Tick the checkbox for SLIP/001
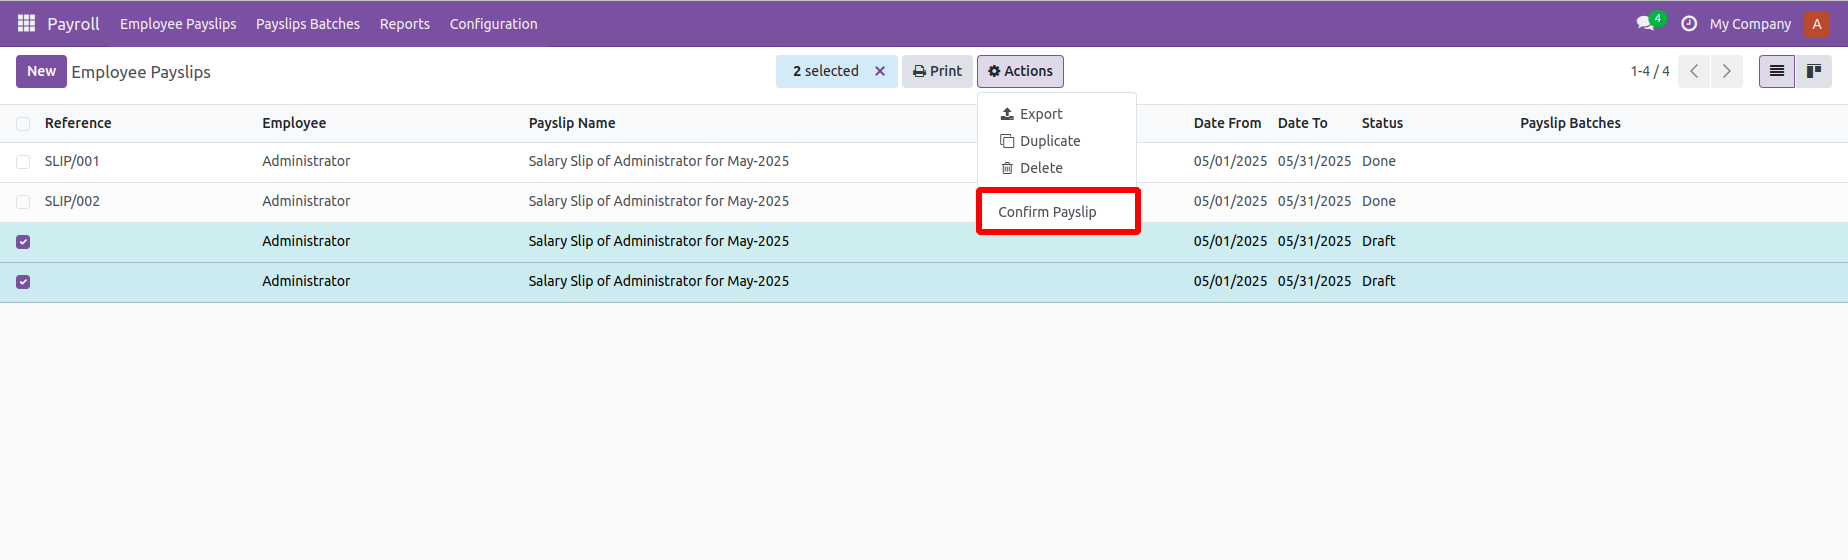 pyautogui.click(x=23, y=162)
